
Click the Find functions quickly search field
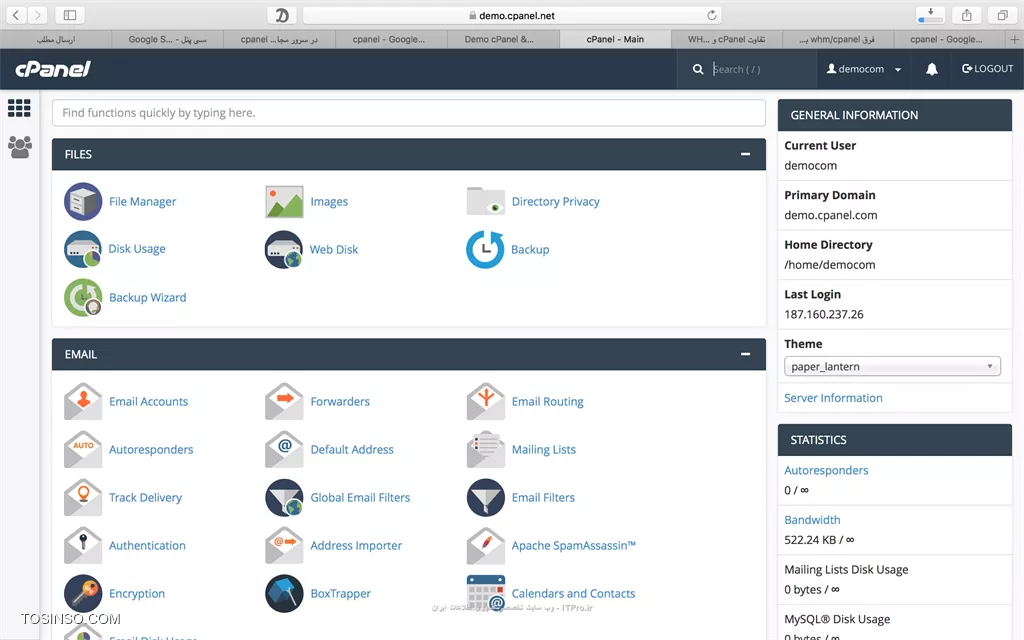click(409, 113)
